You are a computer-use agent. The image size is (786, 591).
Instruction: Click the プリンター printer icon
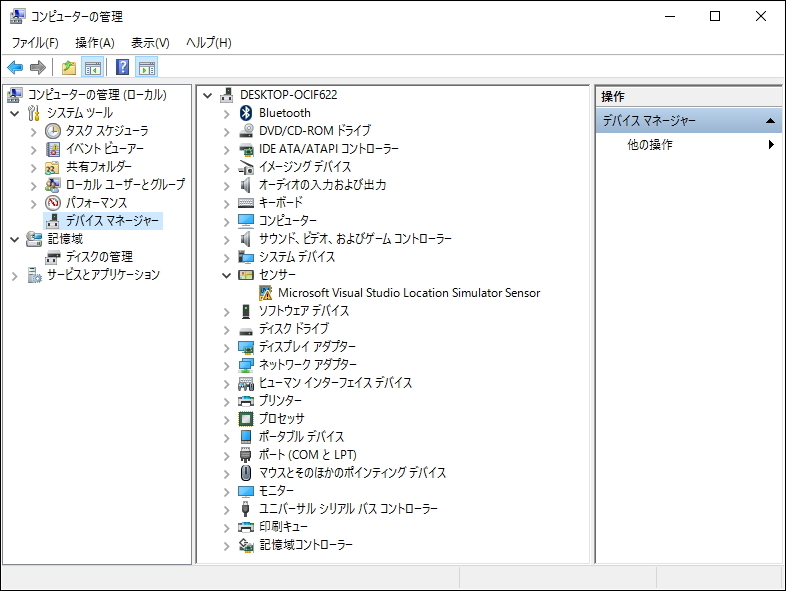(x=246, y=401)
